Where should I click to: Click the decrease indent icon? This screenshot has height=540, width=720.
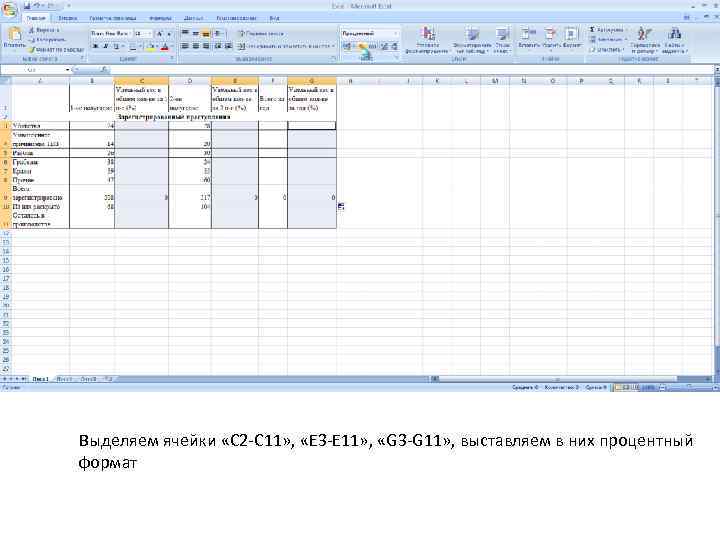click(x=218, y=46)
